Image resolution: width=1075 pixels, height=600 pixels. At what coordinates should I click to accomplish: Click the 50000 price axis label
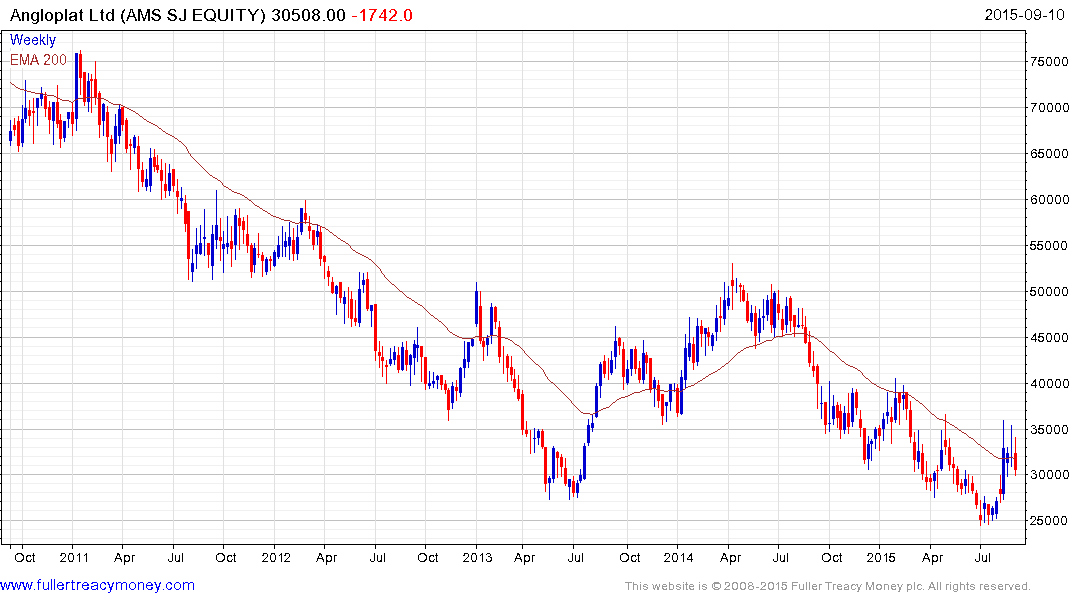coord(1049,291)
